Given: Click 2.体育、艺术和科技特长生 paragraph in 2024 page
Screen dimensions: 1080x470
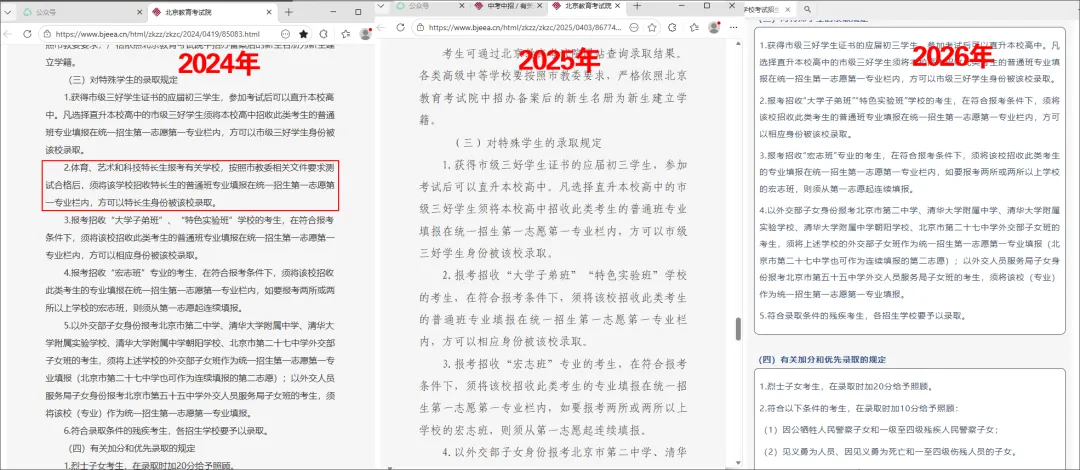Looking at the screenshot, I should click(x=191, y=185).
